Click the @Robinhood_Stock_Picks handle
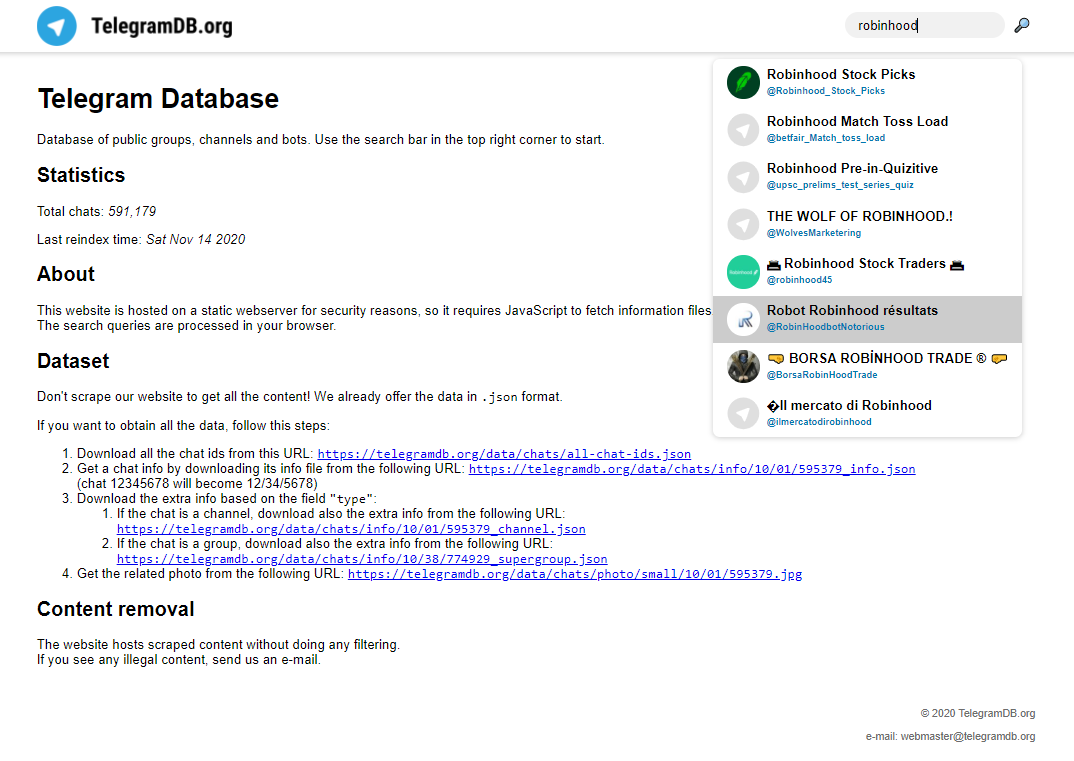The width and height of the screenshot is (1074, 761). click(x=825, y=91)
